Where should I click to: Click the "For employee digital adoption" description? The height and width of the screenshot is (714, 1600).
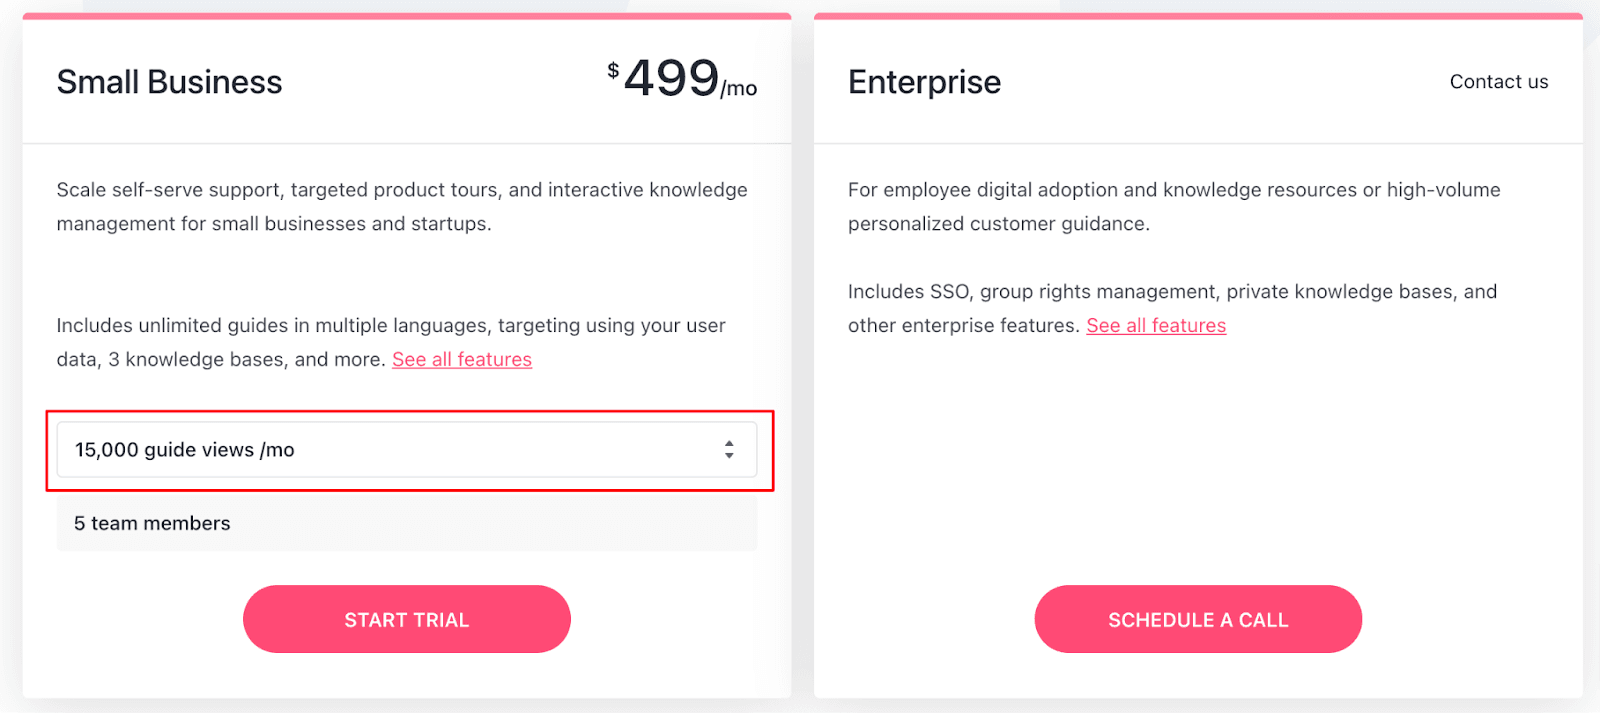1174,207
